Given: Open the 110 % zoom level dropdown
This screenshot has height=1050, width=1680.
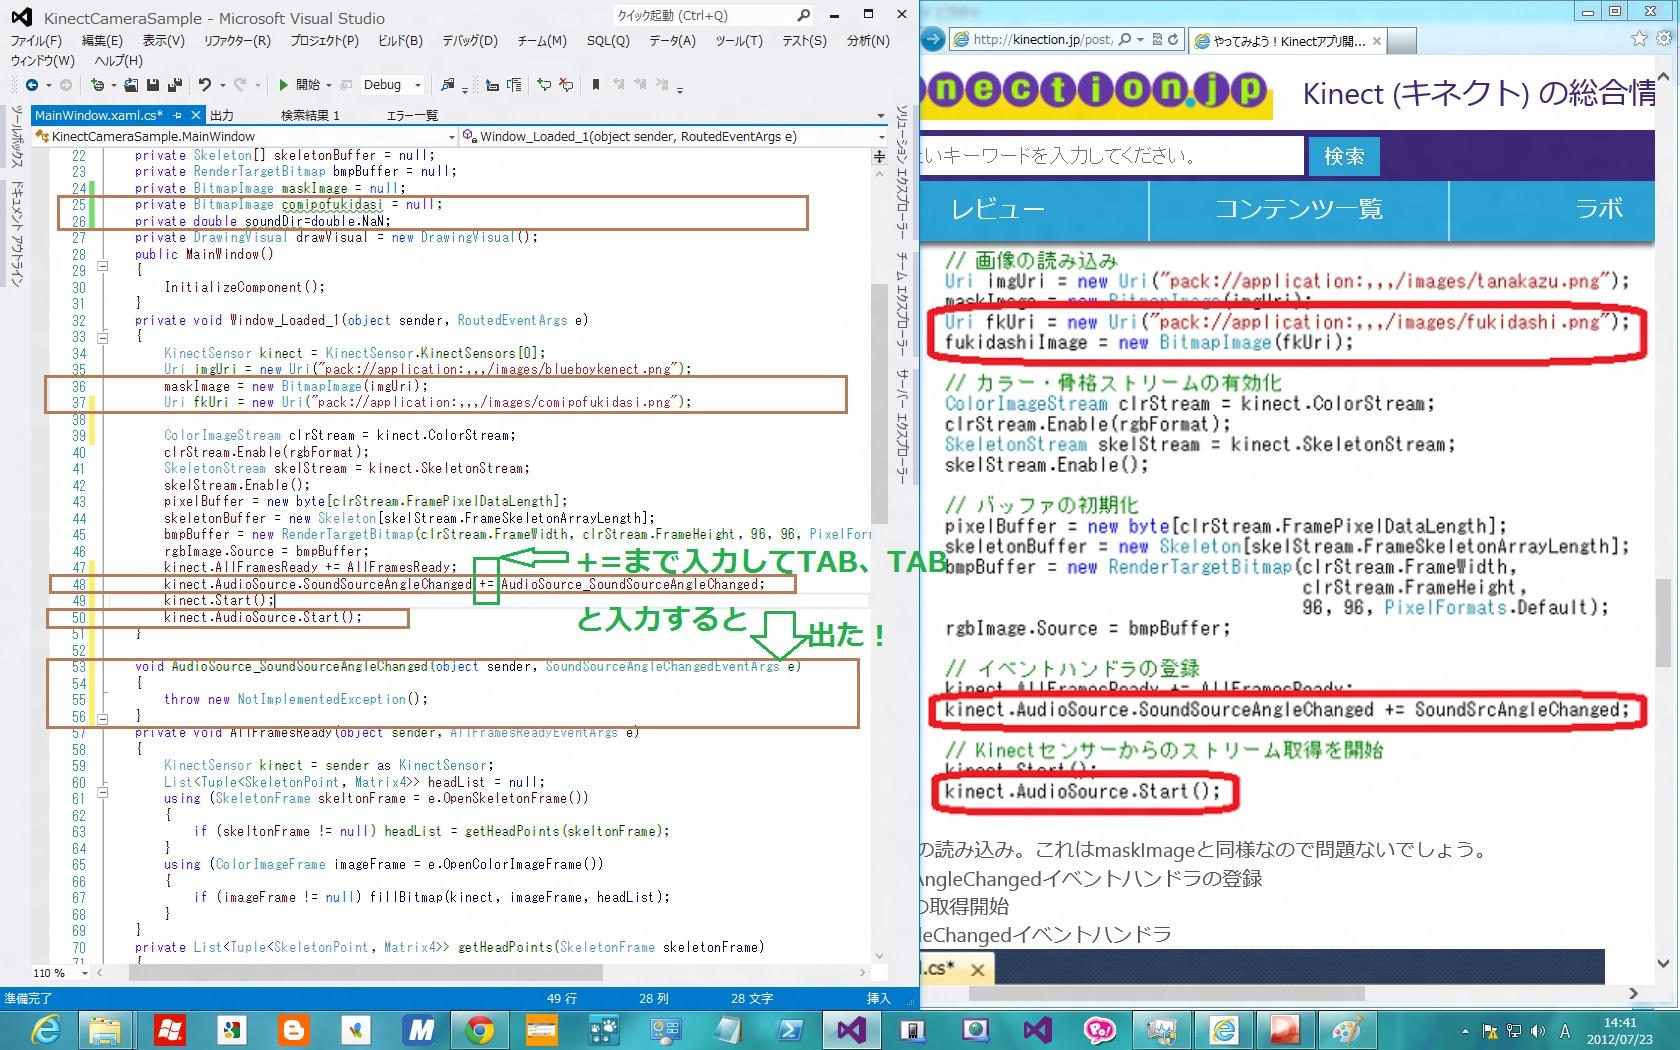Looking at the screenshot, I should tap(85, 973).
